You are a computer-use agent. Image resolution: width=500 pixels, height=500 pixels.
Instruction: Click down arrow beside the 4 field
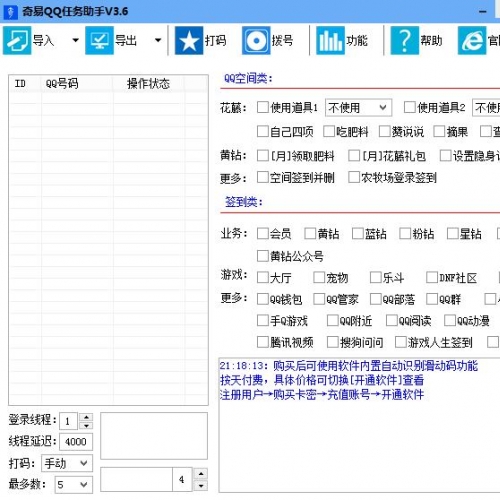[x=201, y=485]
